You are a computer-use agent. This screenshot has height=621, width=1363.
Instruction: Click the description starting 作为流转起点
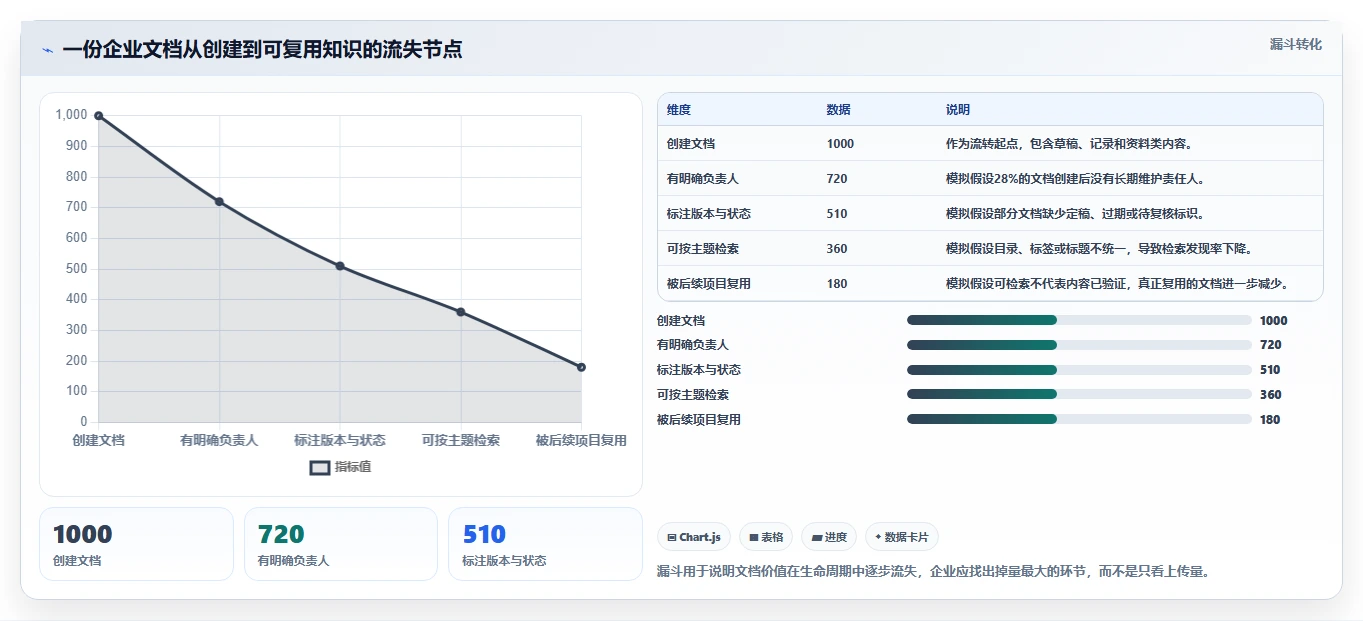[1069, 144]
